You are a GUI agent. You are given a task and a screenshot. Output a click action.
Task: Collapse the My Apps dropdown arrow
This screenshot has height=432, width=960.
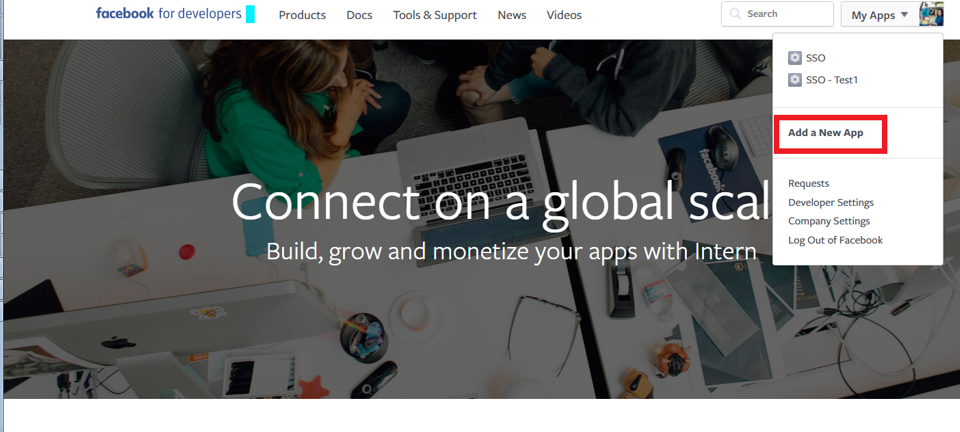click(x=904, y=15)
